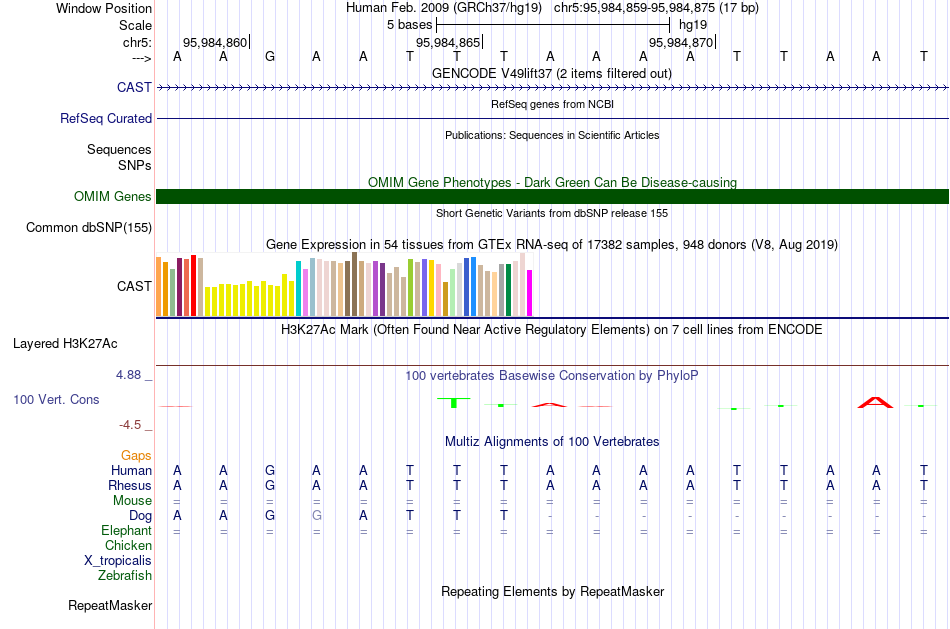This screenshot has width=950, height=629.
Task: Click the H3K27Ac Mark track title
Action: click(x=552, y=330)
